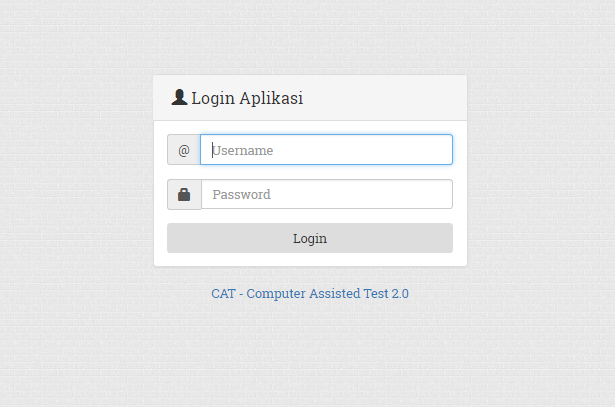
Task: Click the user silhouette icon in header
Action: 179,97
